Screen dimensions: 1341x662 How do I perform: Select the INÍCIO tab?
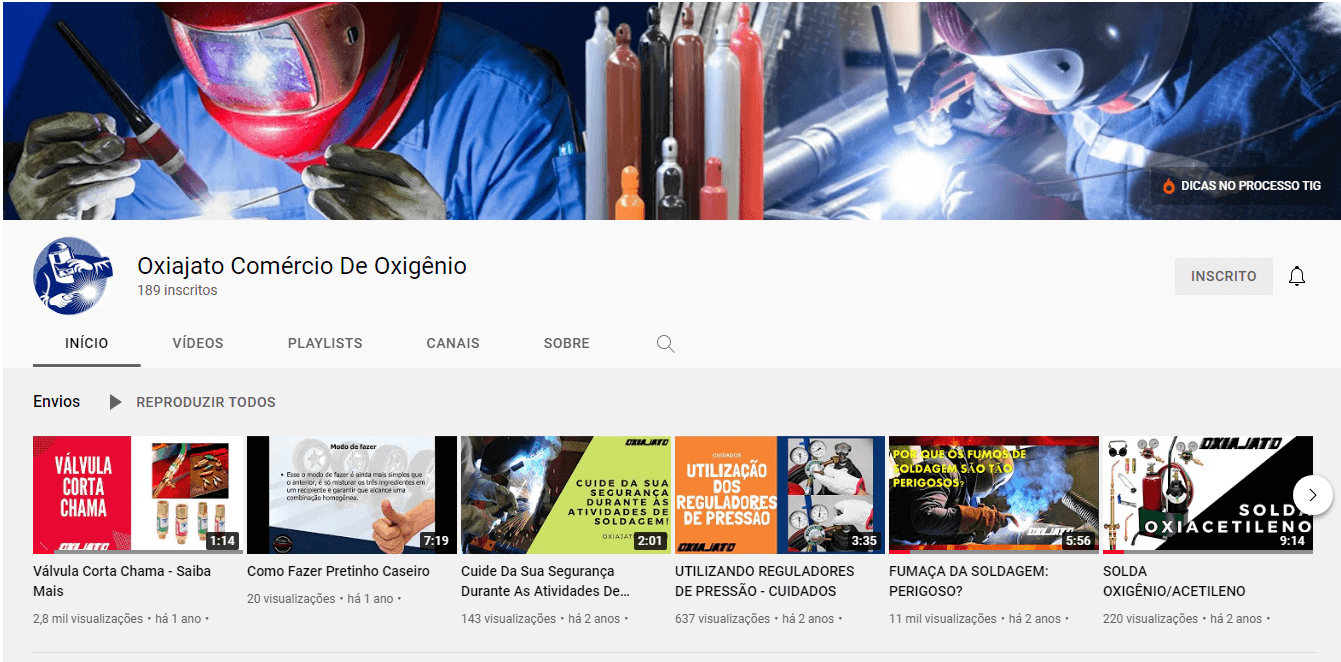click(87, 343)
